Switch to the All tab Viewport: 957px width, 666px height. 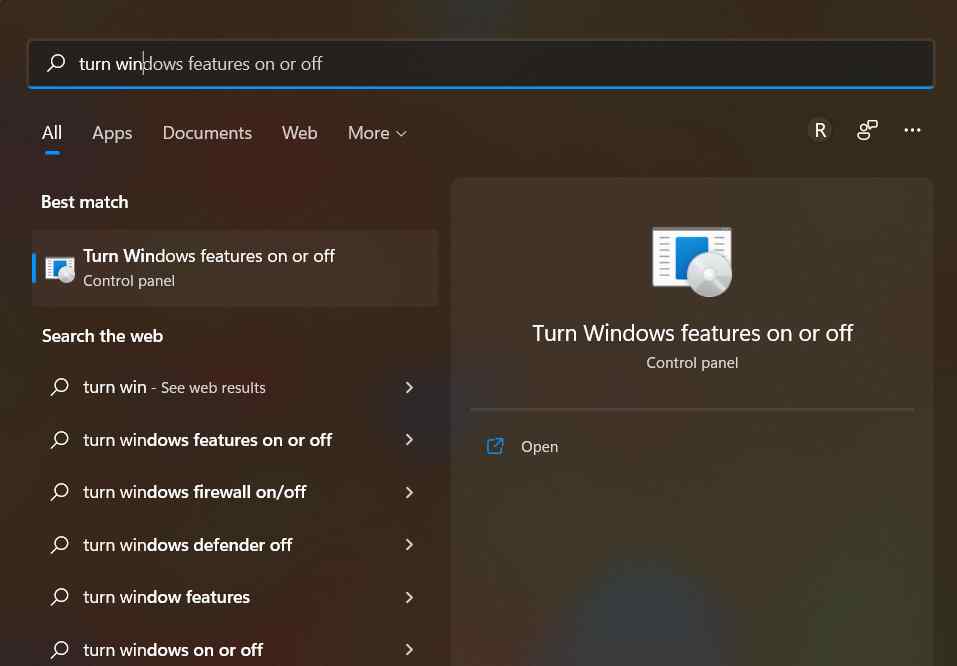(x=52, y=133)
